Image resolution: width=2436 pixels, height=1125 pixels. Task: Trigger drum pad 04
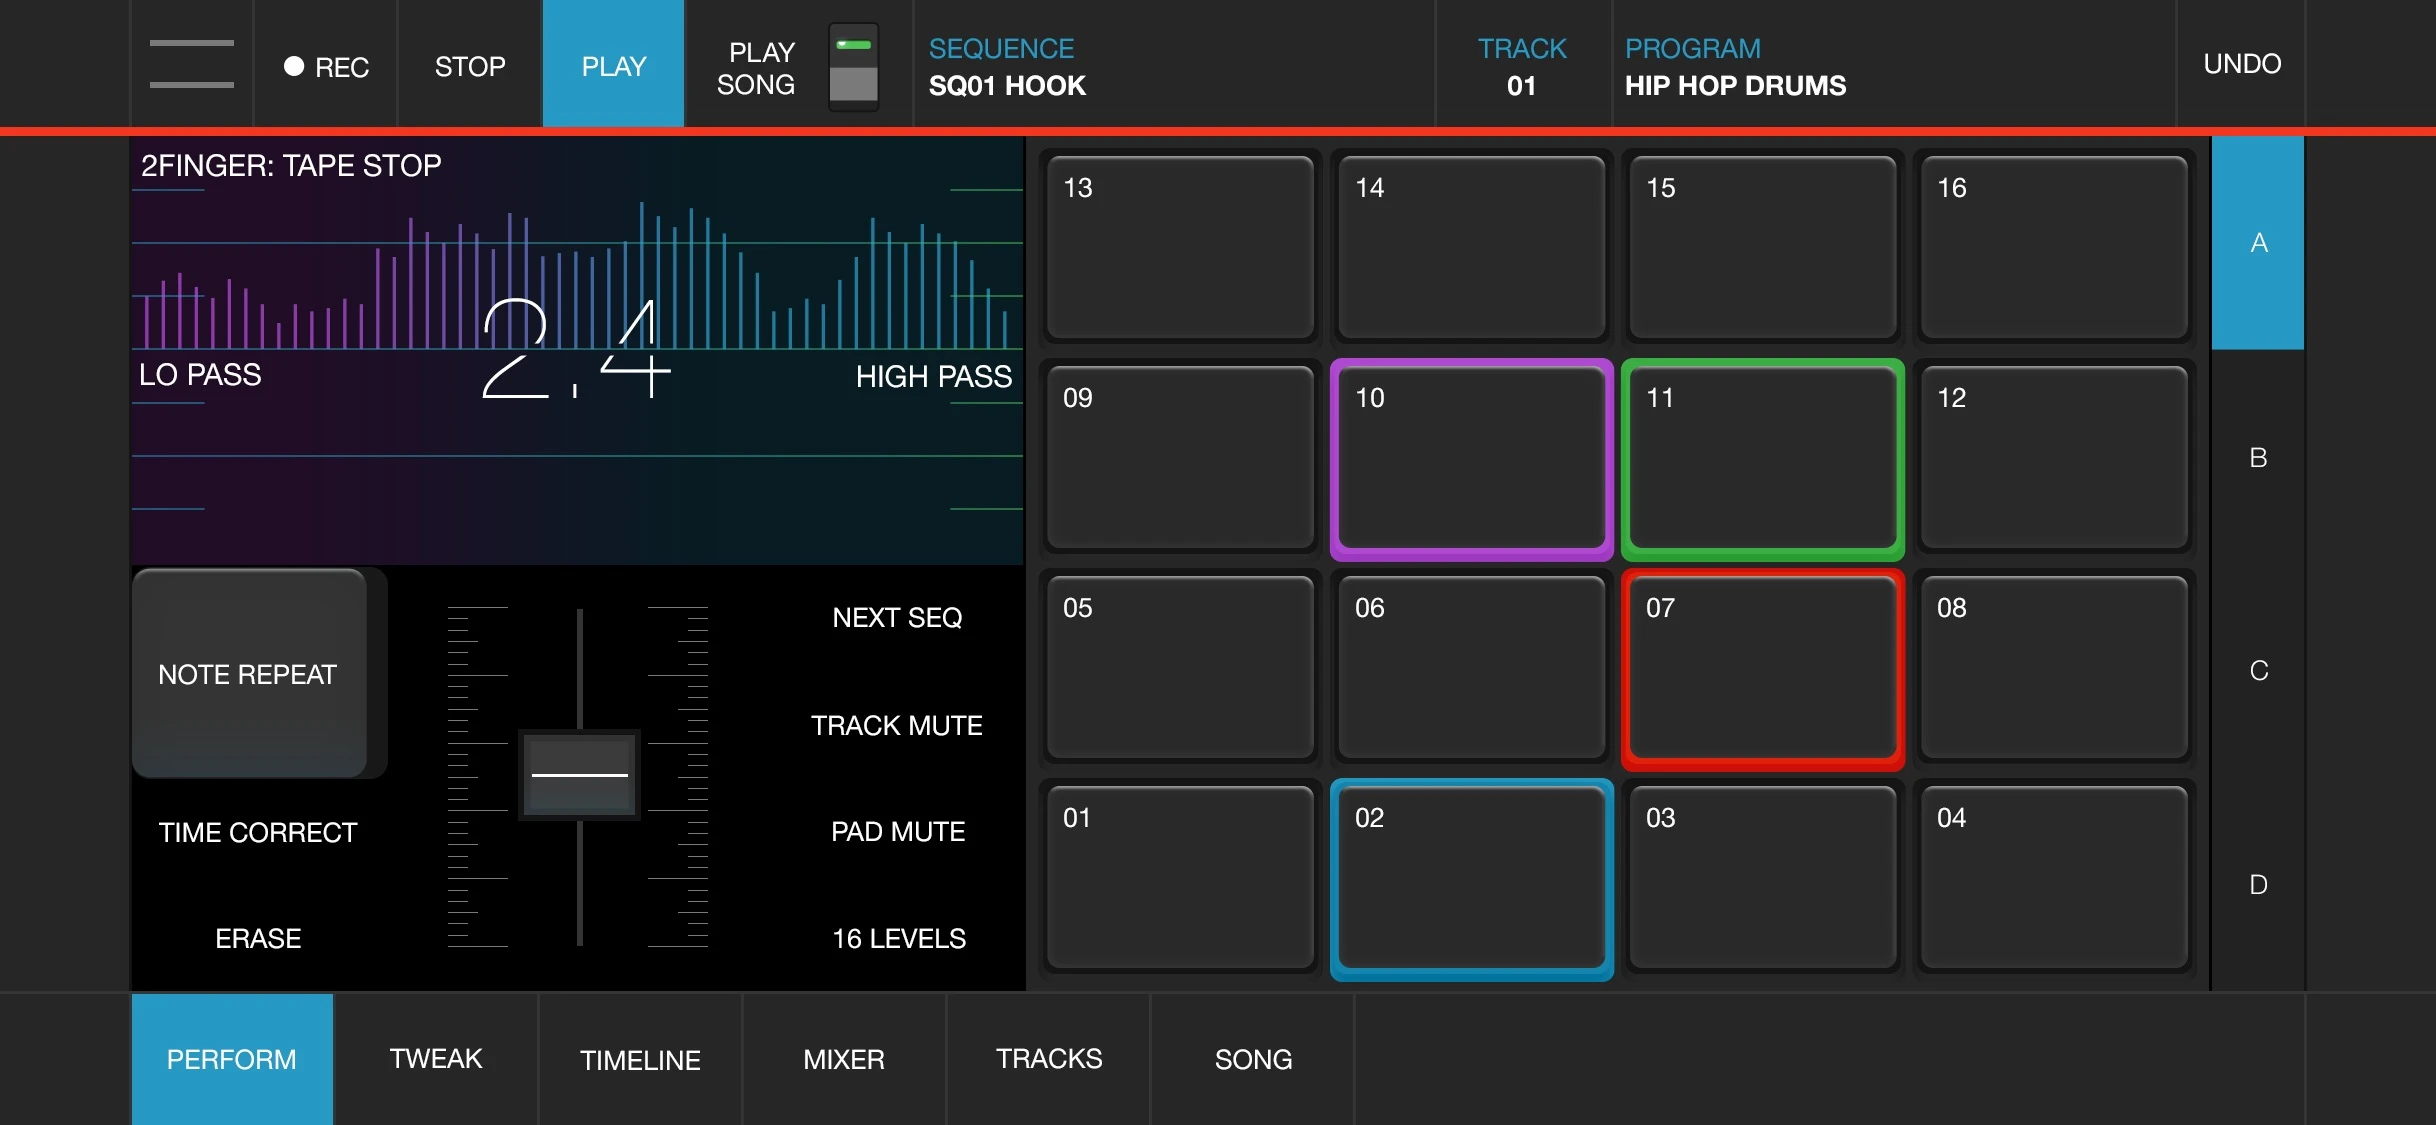[x=2053, y=878]
